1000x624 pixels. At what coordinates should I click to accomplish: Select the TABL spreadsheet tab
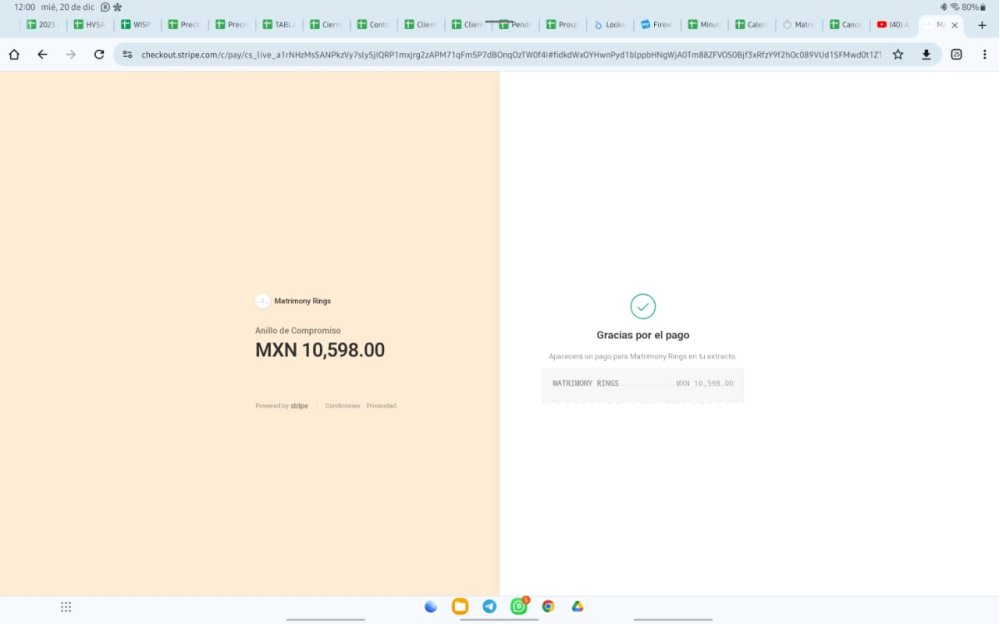[x=279, y=25]
